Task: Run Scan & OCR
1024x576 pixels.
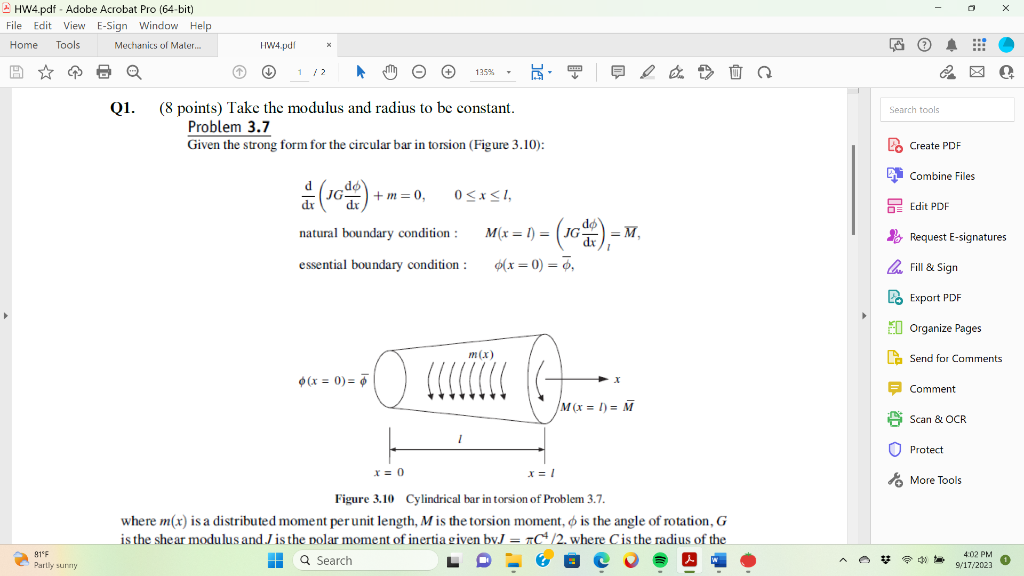Action: 934,419
